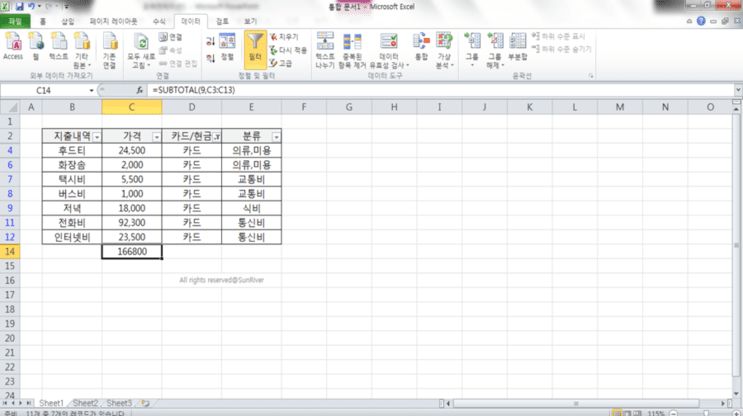Click the 지우기 clear filter button
The height and width of the screenshot is (416, 743).
coord(284,36)
